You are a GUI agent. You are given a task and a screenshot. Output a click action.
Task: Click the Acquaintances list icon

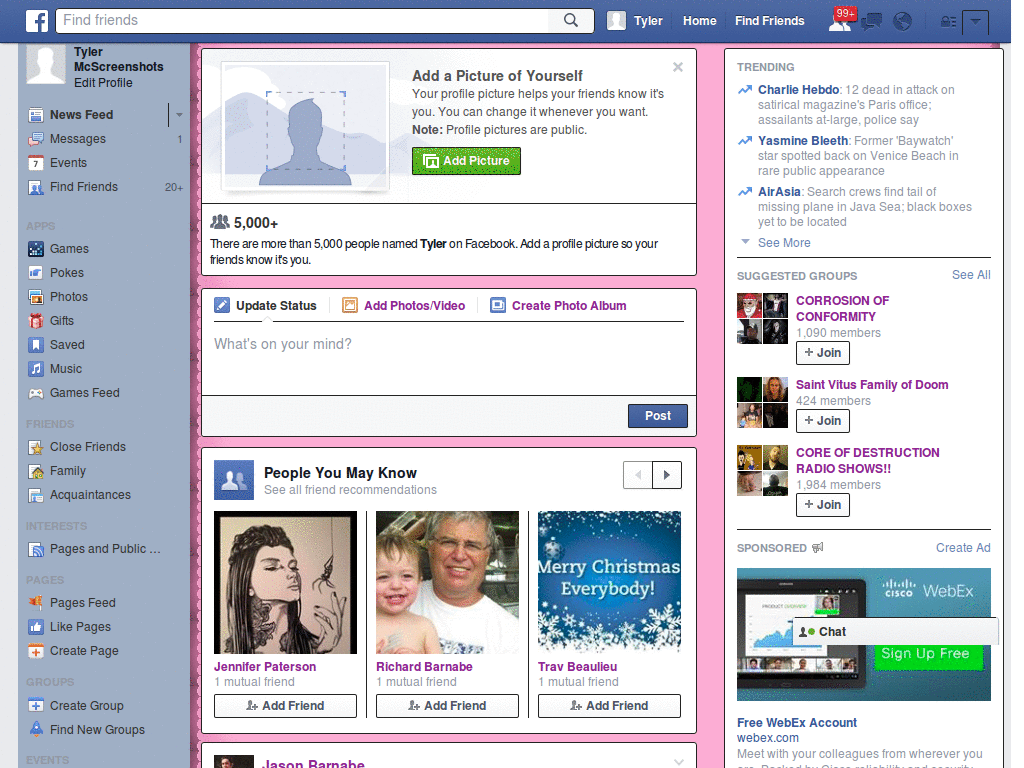click(36, 496)
